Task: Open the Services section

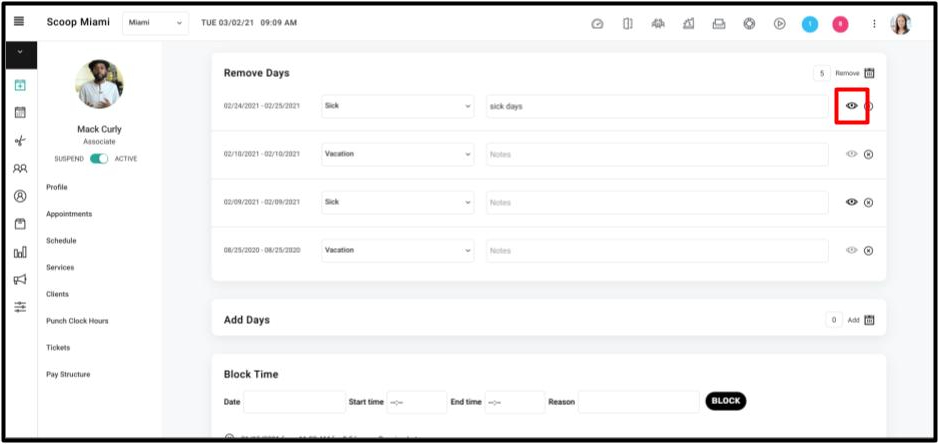Action: (60, 267)
